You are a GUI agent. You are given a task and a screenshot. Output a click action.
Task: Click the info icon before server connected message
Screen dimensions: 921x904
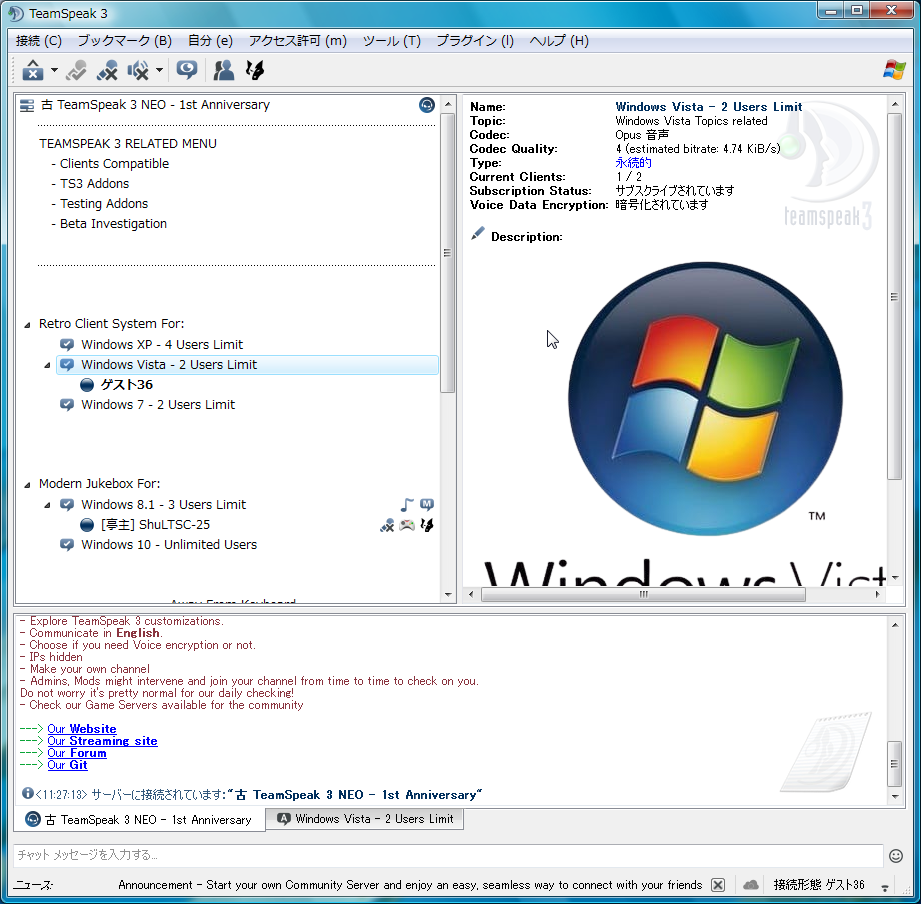click(28, 794)
